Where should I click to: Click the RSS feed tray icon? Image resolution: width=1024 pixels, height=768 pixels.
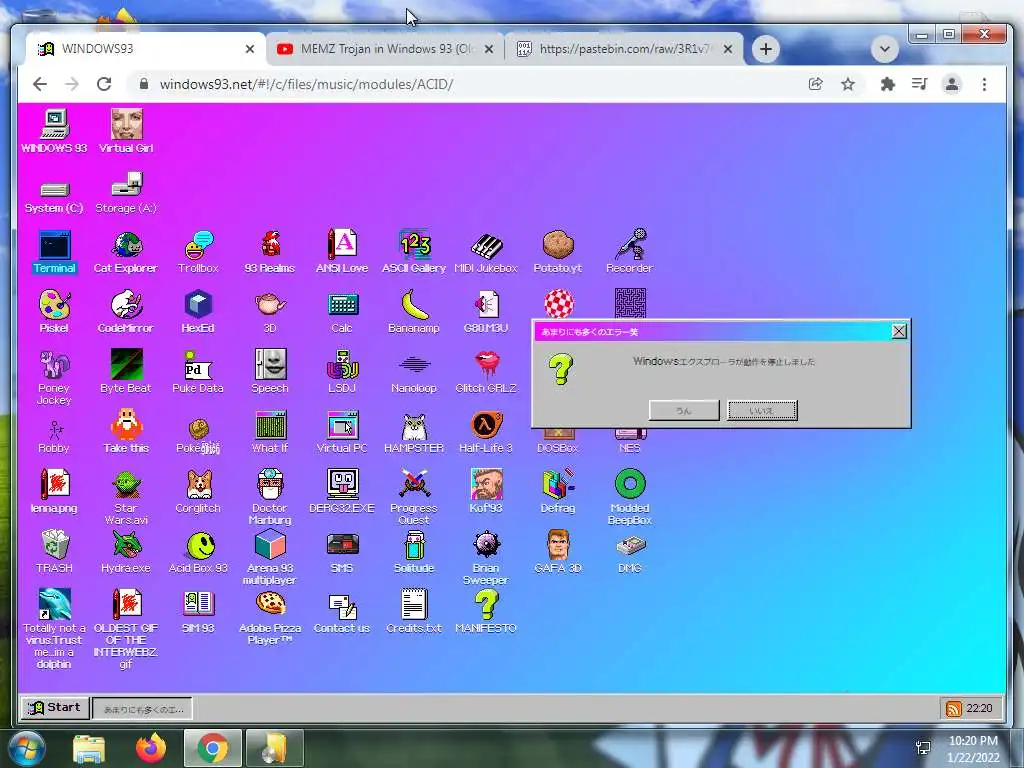[x=953, y=709]
